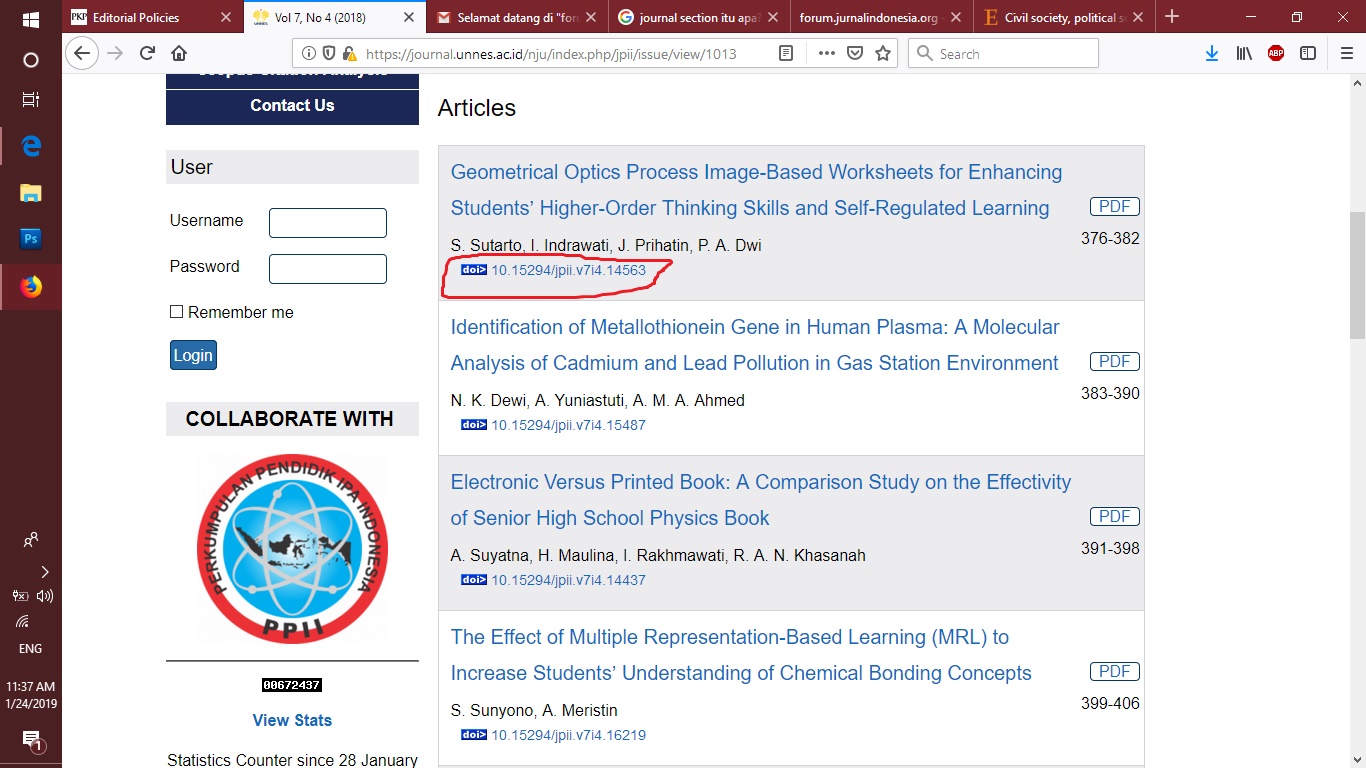
Task: Click the page vertical scrollbar
Action: tap(1357, 275)
